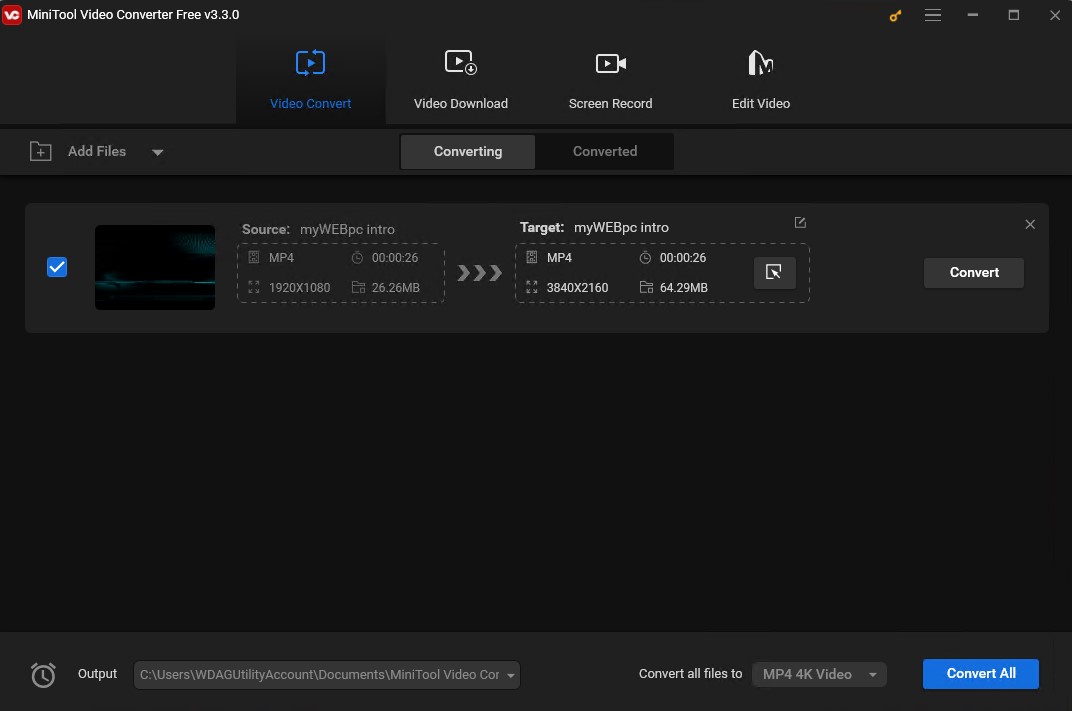The height and width of the screenshot is (711, 1072).
Task: Minimize the MiniTool window
Action: pyautogui.click(x=972, y=15)
